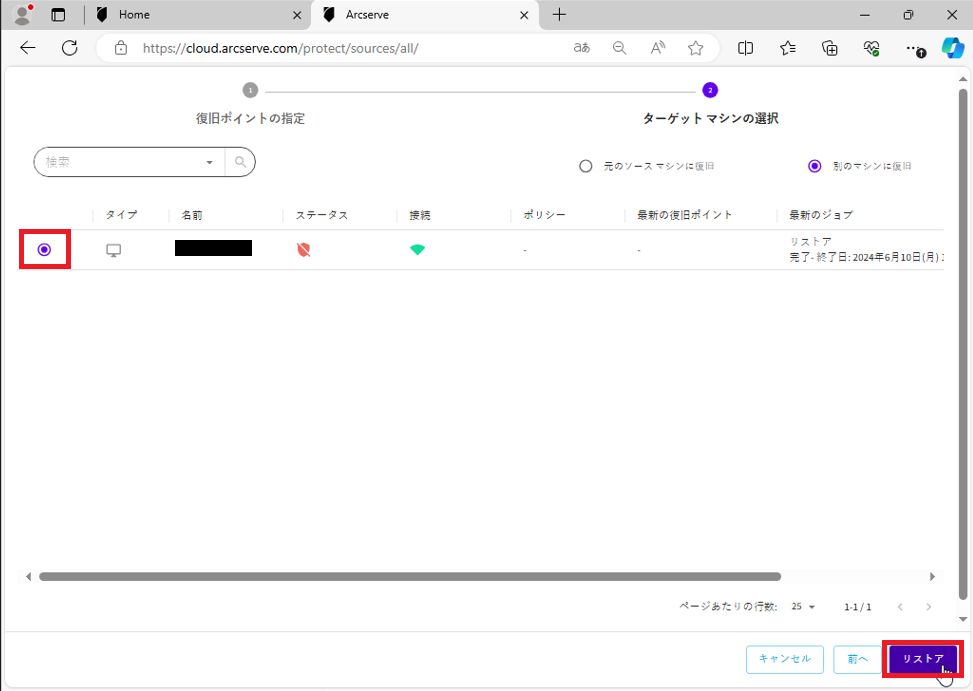
Task: Close the Home tab
Action: point(297,15)
